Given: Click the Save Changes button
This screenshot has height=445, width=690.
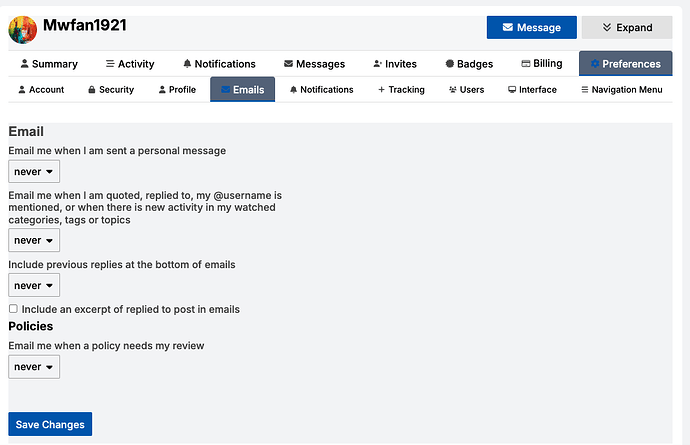Looking at the screenshot, I should tap(50, 424).
